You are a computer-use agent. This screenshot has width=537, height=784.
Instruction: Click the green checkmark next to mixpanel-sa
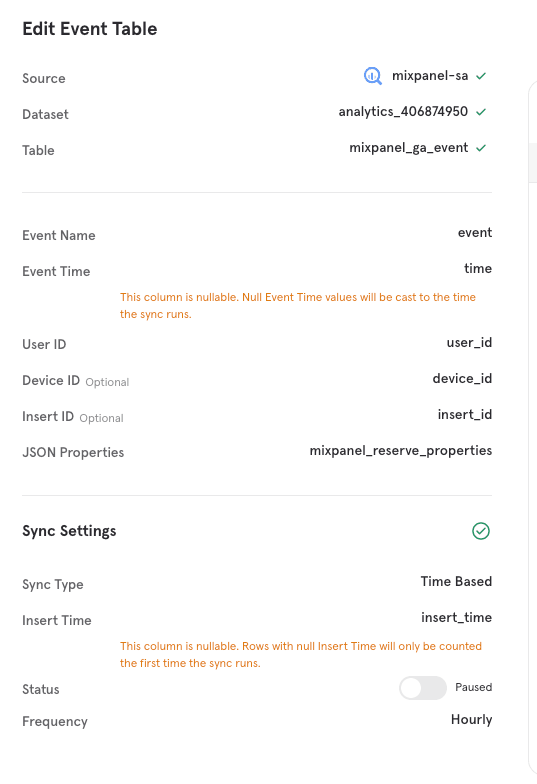[481, 76]
